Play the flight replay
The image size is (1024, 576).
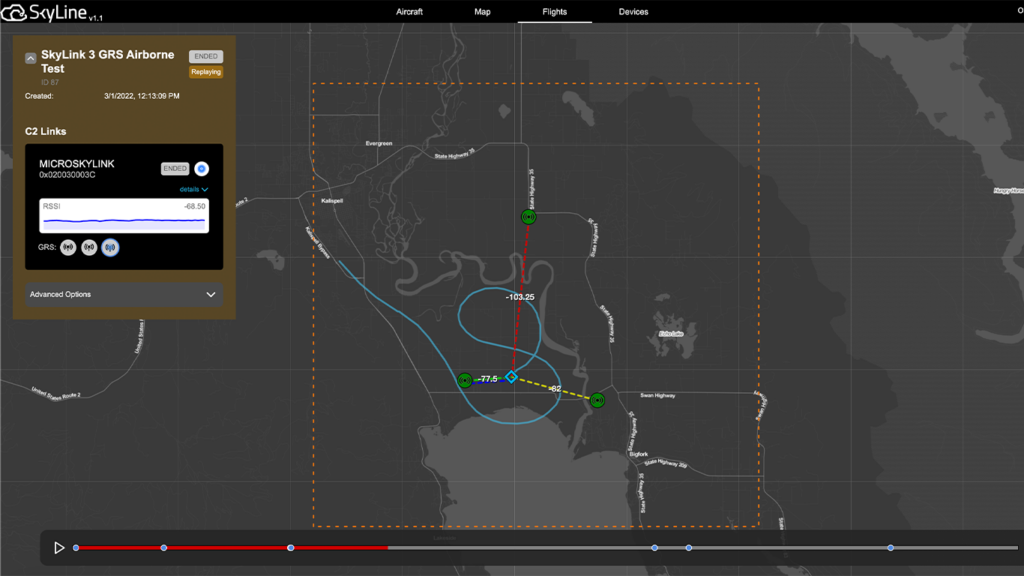(59, 548)
